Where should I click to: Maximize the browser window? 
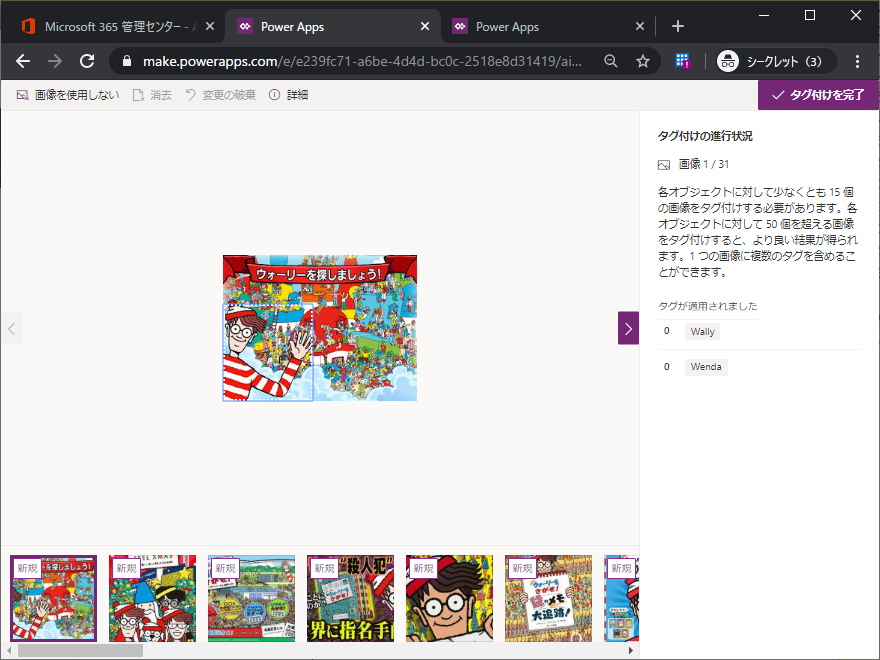point(810,15)
